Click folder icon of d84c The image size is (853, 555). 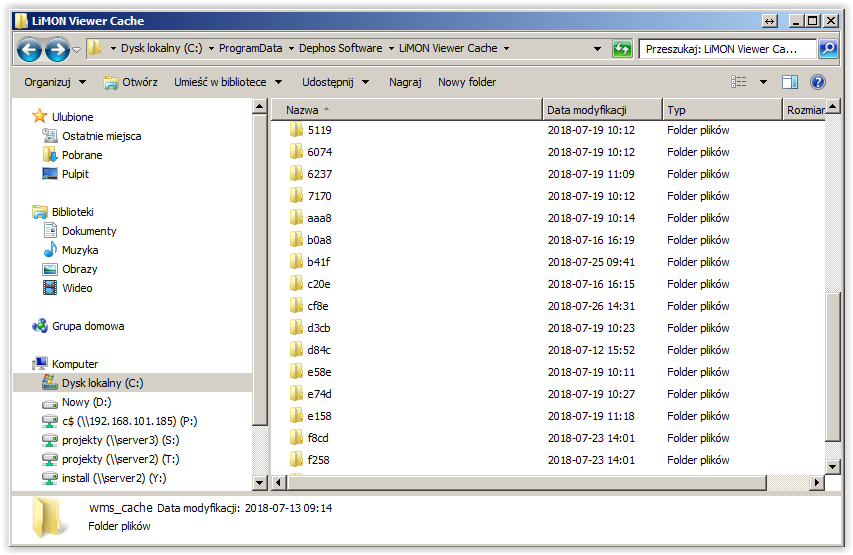[x=296, y=350]
